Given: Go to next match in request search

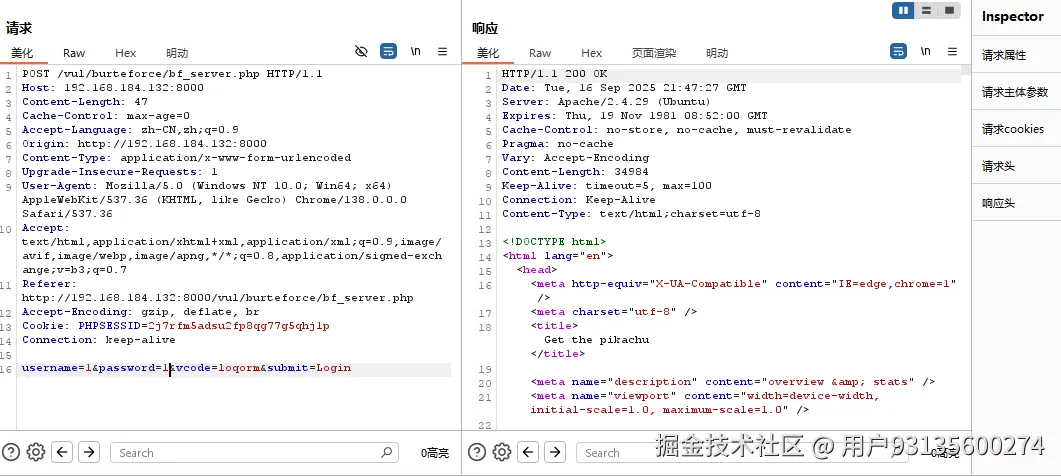Looking at the screenshot, I should 89,452.
